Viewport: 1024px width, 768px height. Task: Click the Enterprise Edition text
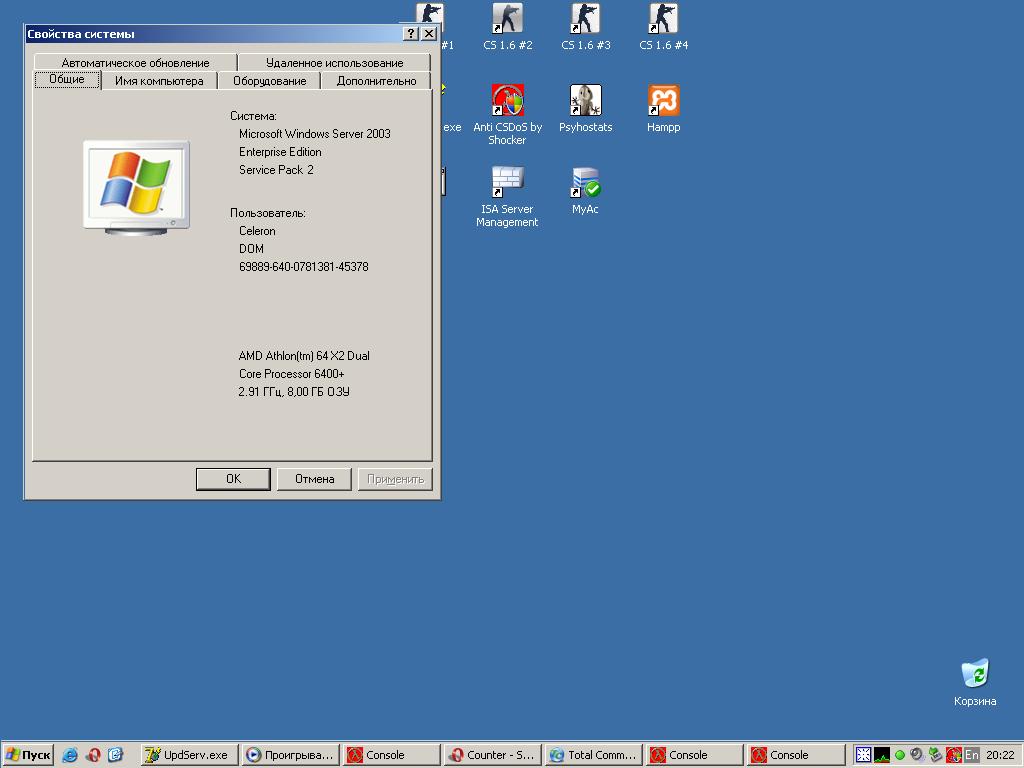tap(280, 152)
